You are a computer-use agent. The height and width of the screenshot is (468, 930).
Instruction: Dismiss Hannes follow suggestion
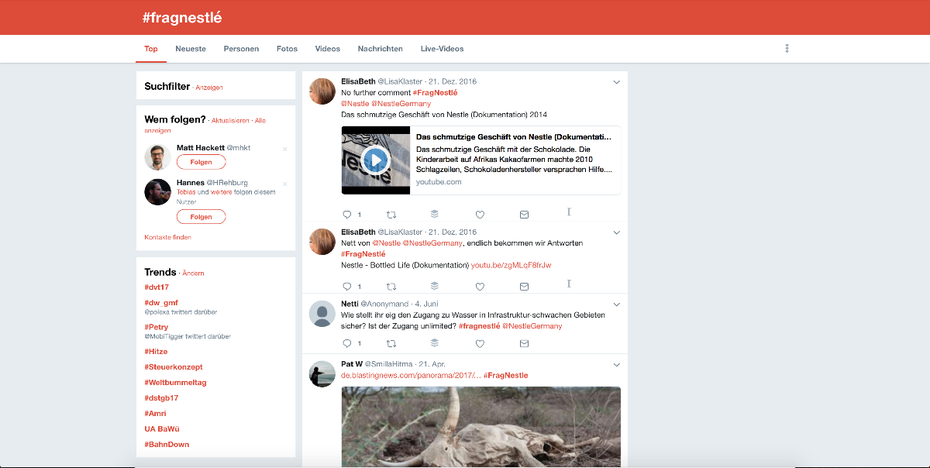tap(285, 184)
